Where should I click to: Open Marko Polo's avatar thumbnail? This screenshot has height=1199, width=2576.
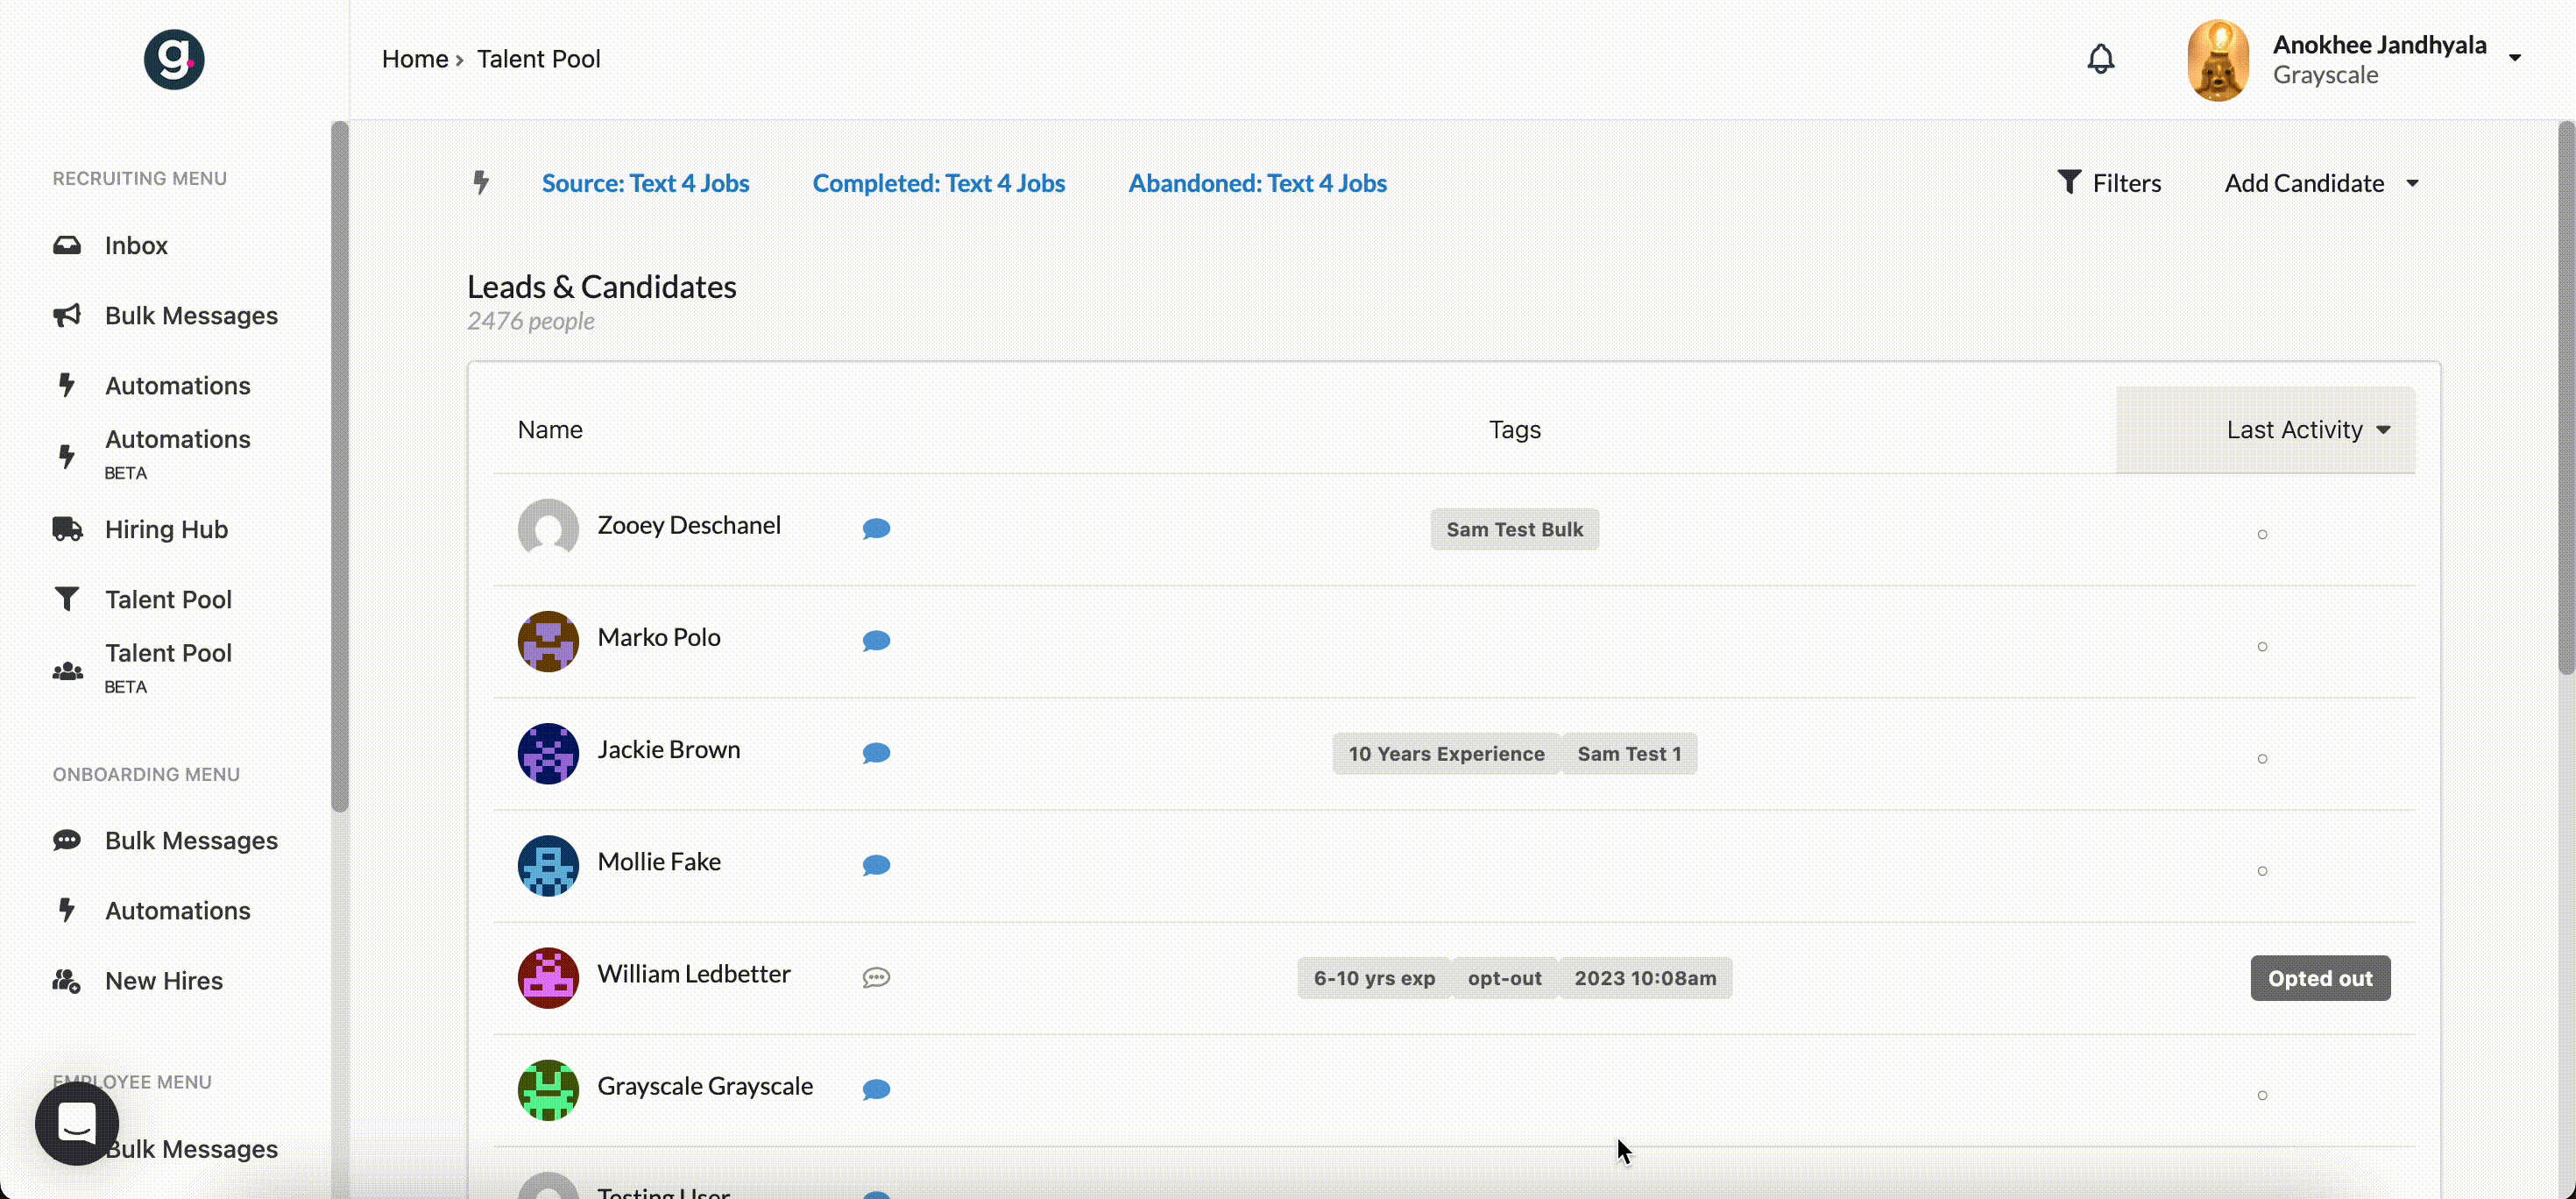548,641
